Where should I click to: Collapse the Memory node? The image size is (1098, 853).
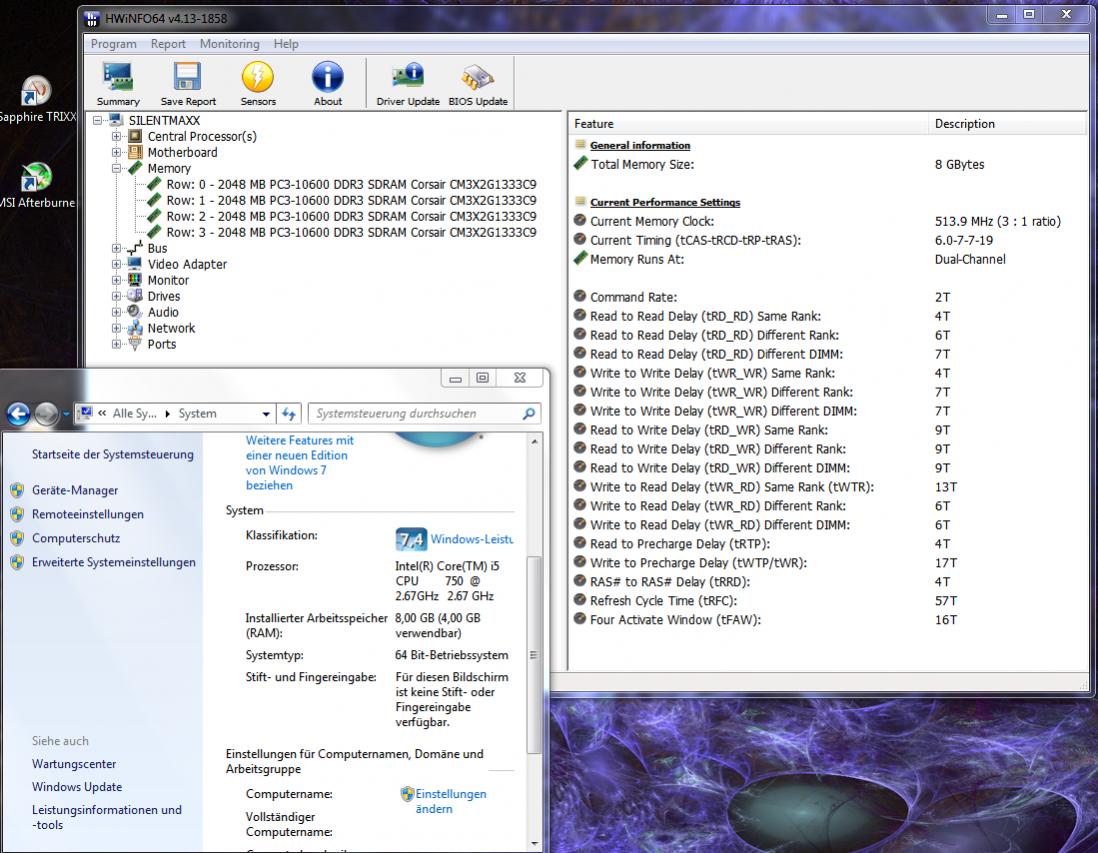(116, 169)
